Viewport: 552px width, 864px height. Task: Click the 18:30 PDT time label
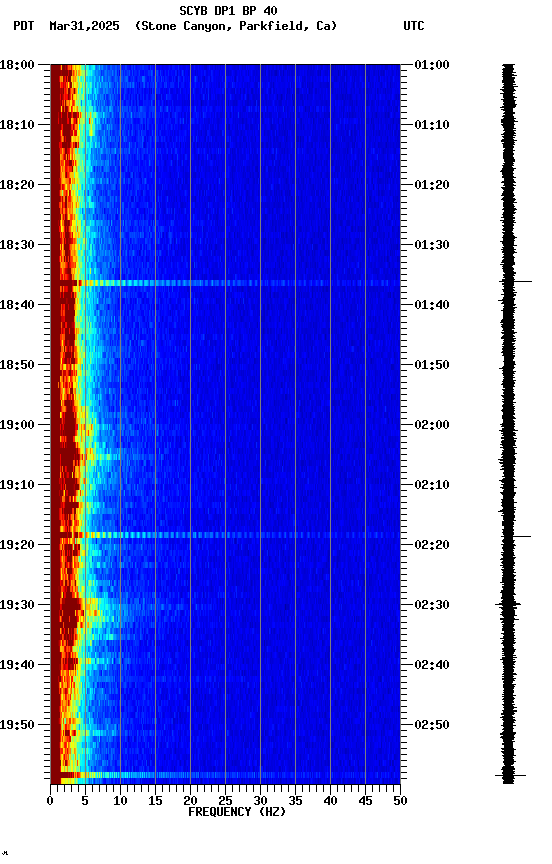pos(17,245)
